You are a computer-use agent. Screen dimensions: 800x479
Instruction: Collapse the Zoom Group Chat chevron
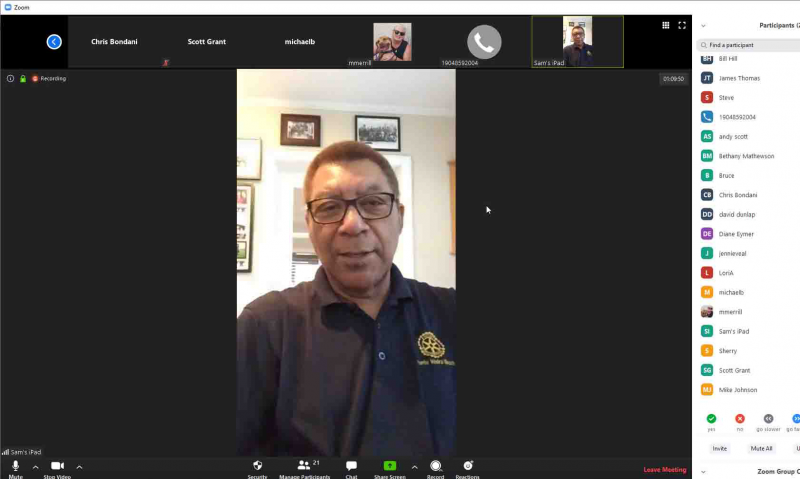(704, 472)
